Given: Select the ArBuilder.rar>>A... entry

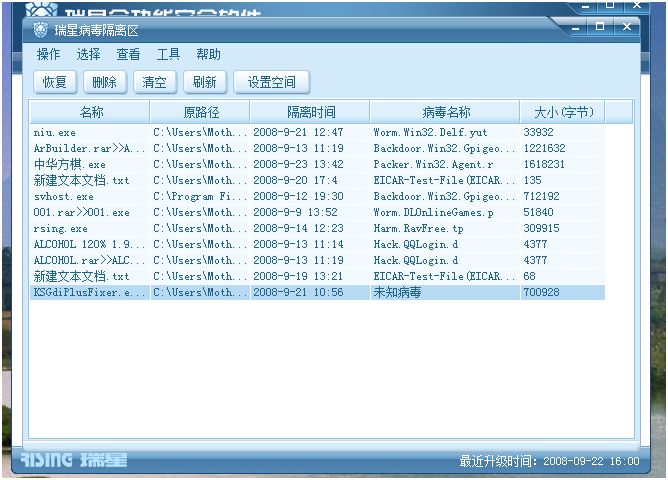Looking at the screenshot, I should coord(317,148).
